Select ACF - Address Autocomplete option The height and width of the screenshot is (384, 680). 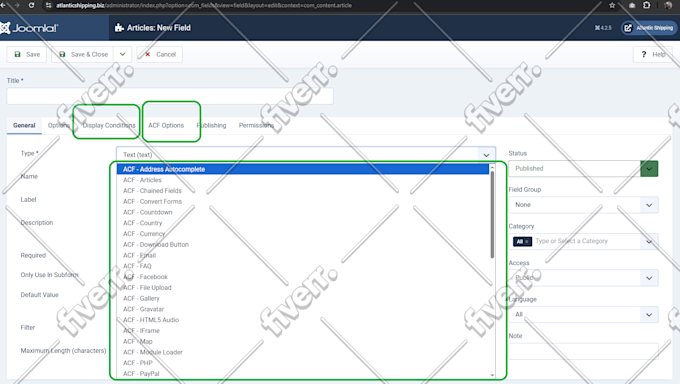pyautogui.click(x=303, y=169)
